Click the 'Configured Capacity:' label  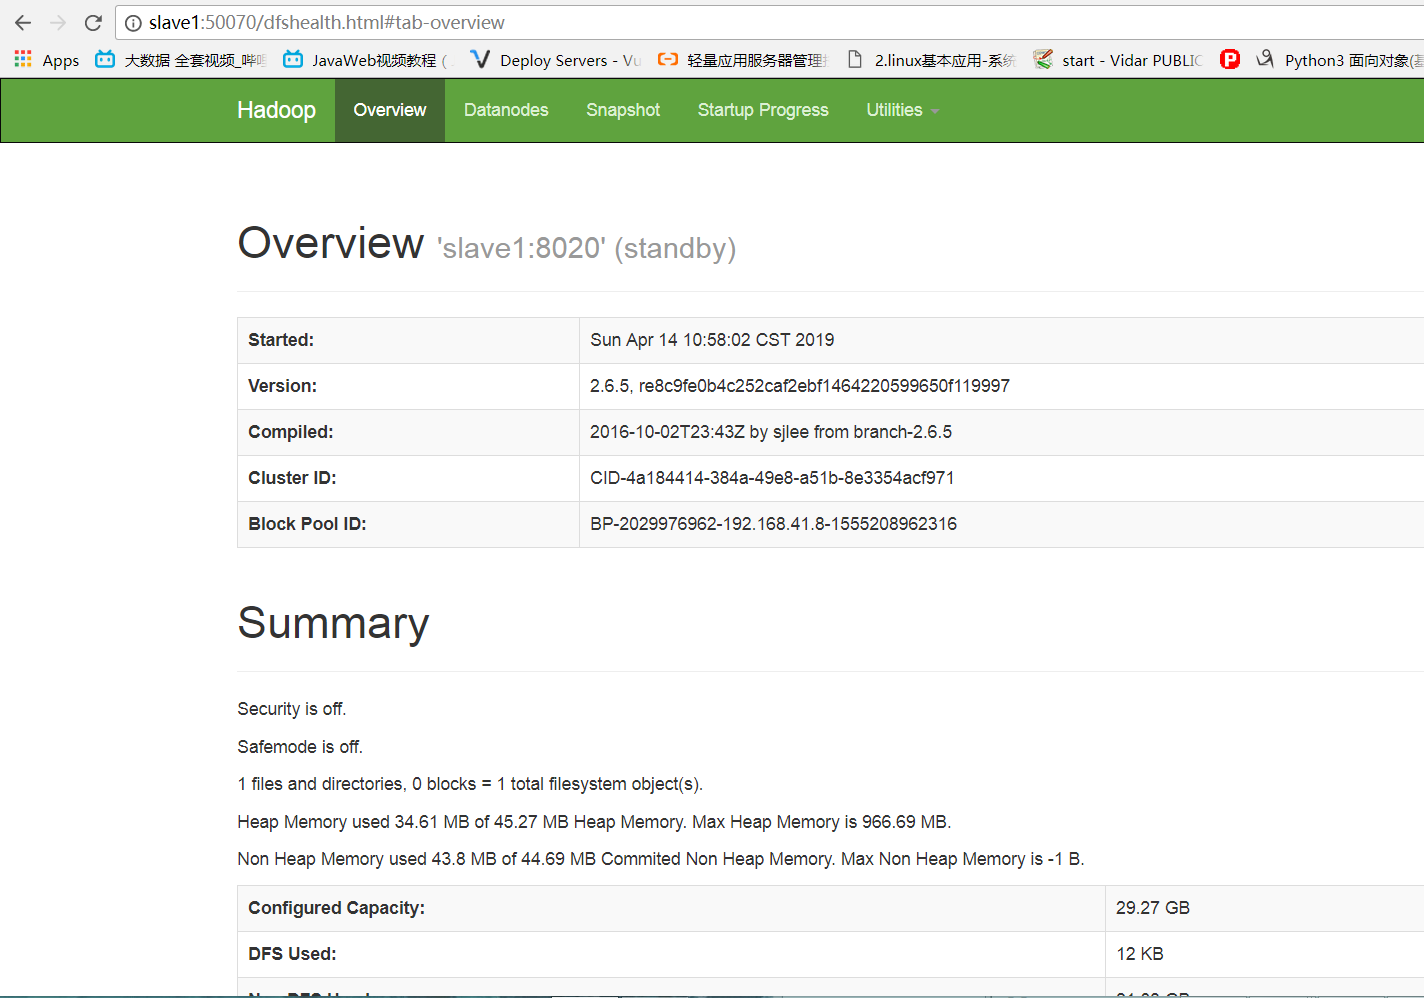point(336,908)
